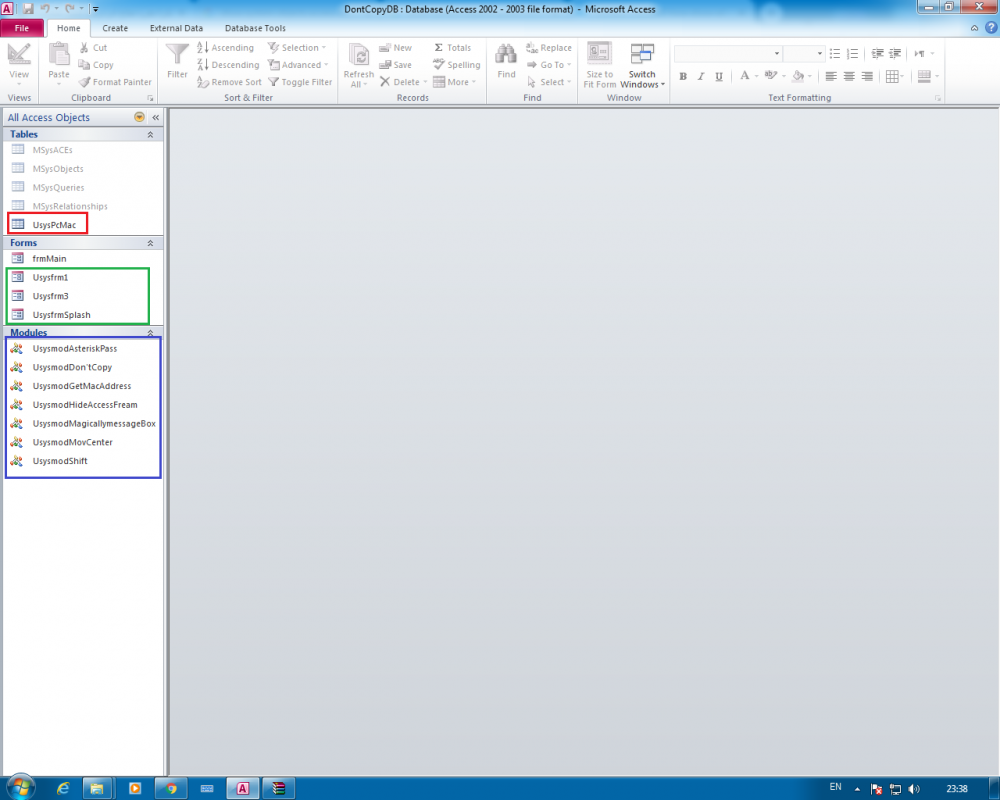Viewport: 1000px width, 800px height.
Task: Click the Undo arrow in title bar
Action: (45, 9)
